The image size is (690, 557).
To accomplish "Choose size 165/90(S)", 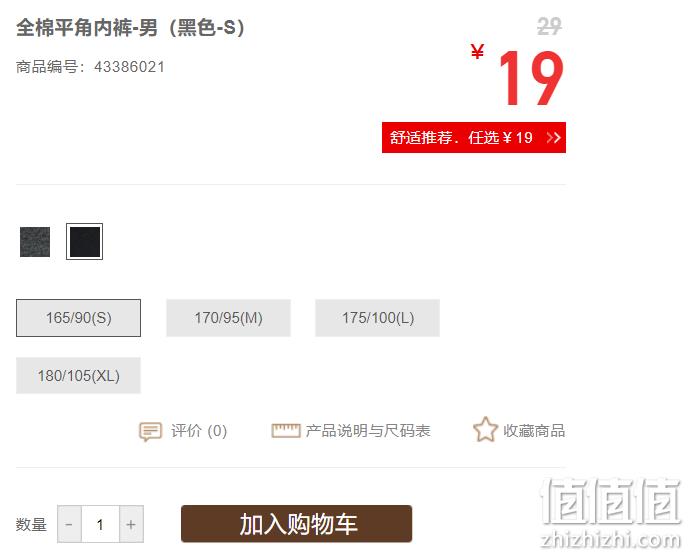I will pos(78,318).
